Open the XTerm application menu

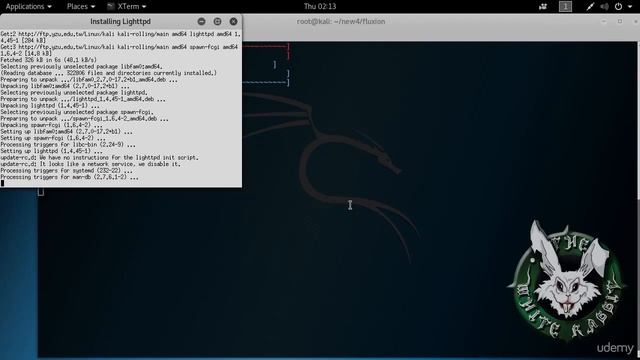point(127,6)
